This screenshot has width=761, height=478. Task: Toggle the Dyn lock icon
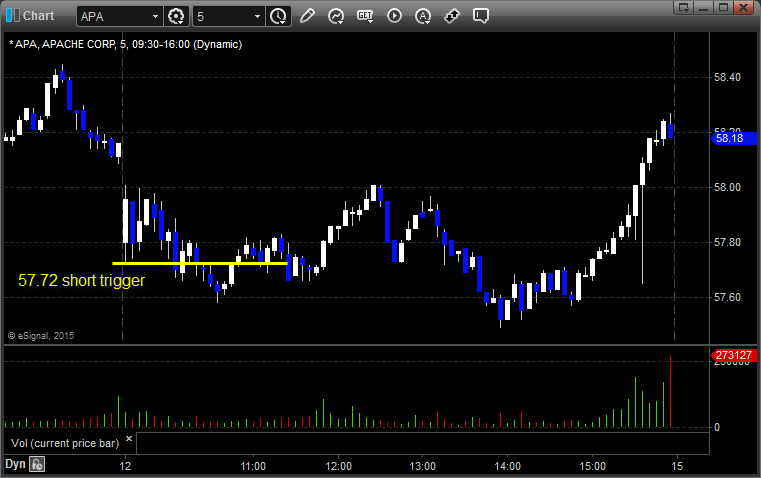[x=37, y=464]
